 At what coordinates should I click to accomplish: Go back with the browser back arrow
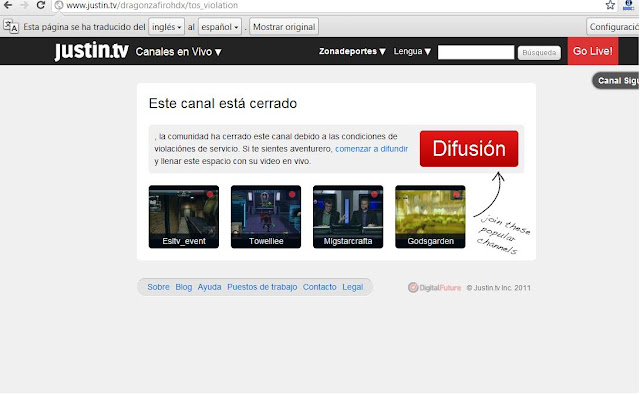8,5
